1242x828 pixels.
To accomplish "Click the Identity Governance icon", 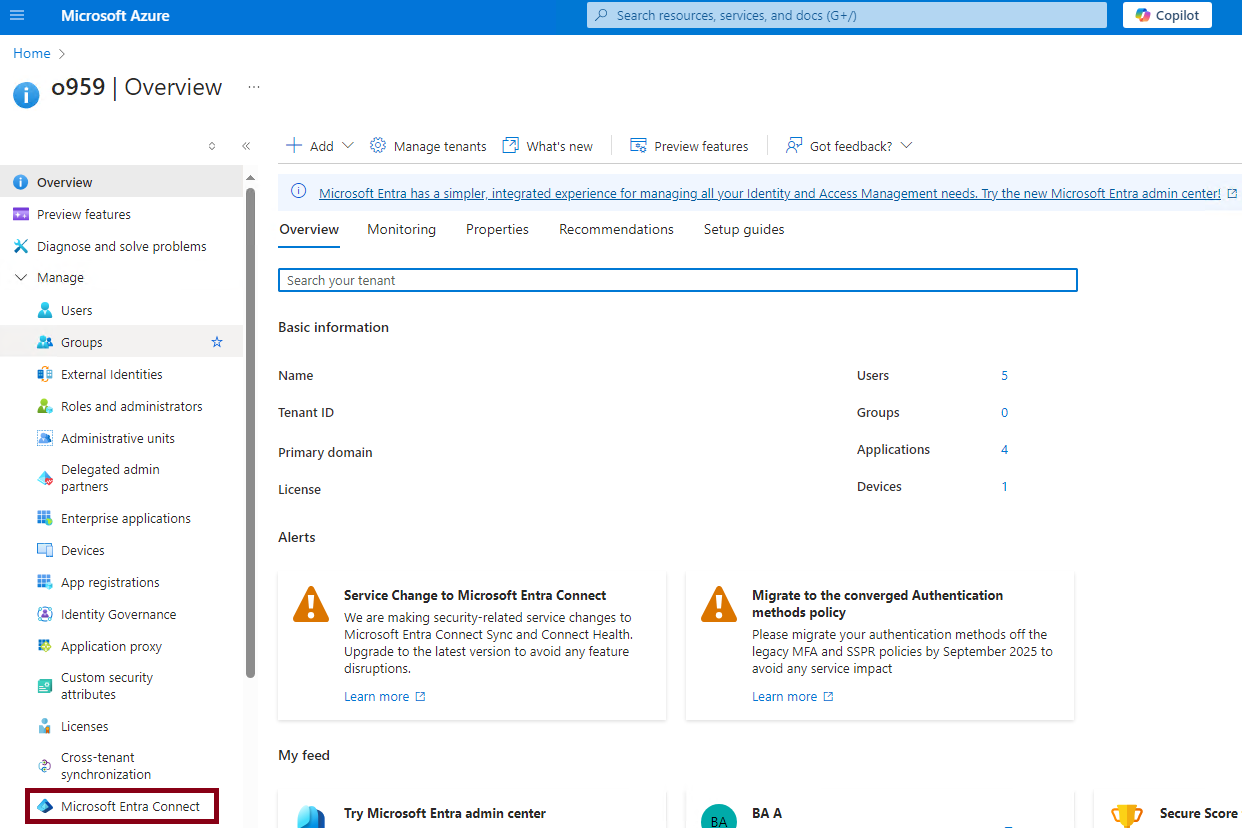I will pos(45,614).
